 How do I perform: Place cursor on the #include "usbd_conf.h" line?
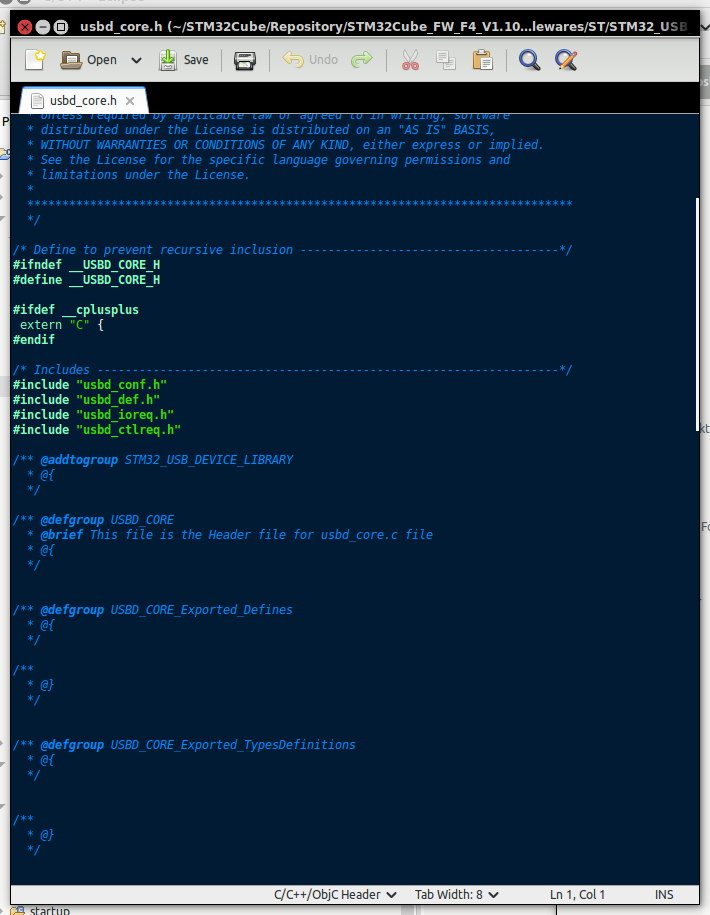point(90,385)
